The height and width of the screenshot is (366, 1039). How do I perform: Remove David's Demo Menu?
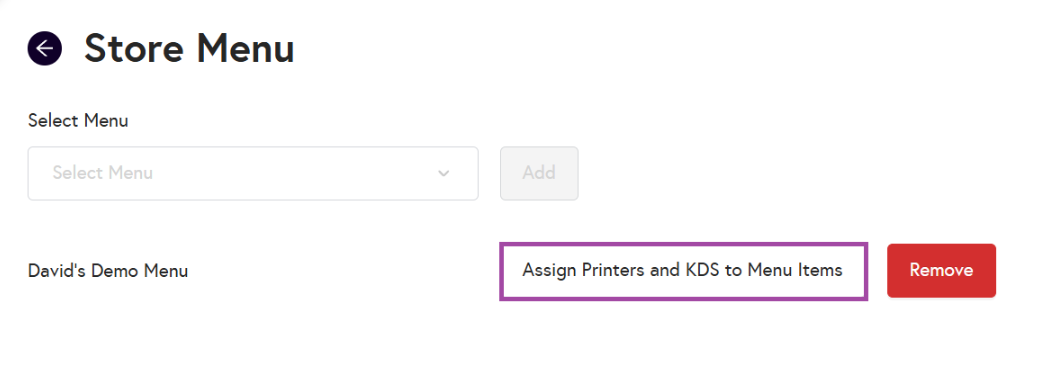pos(941,271)
